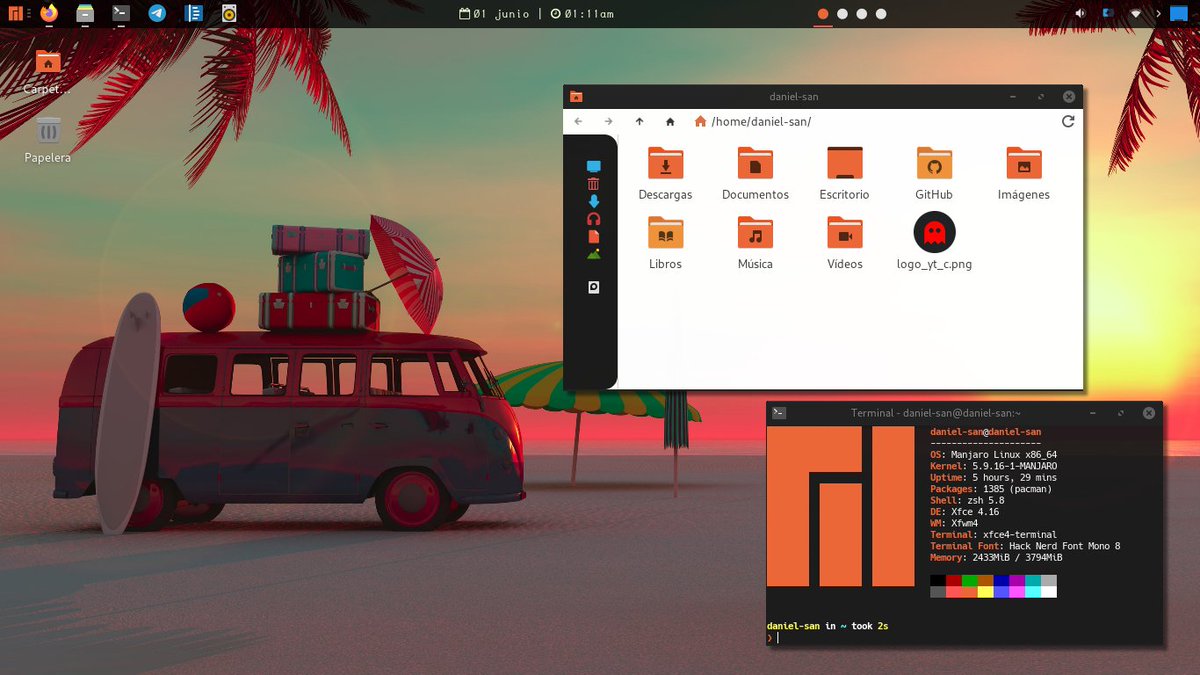1200x675 pixels.
Task: Click the search icon at the sidebar bottom
Action: point(593,287)
